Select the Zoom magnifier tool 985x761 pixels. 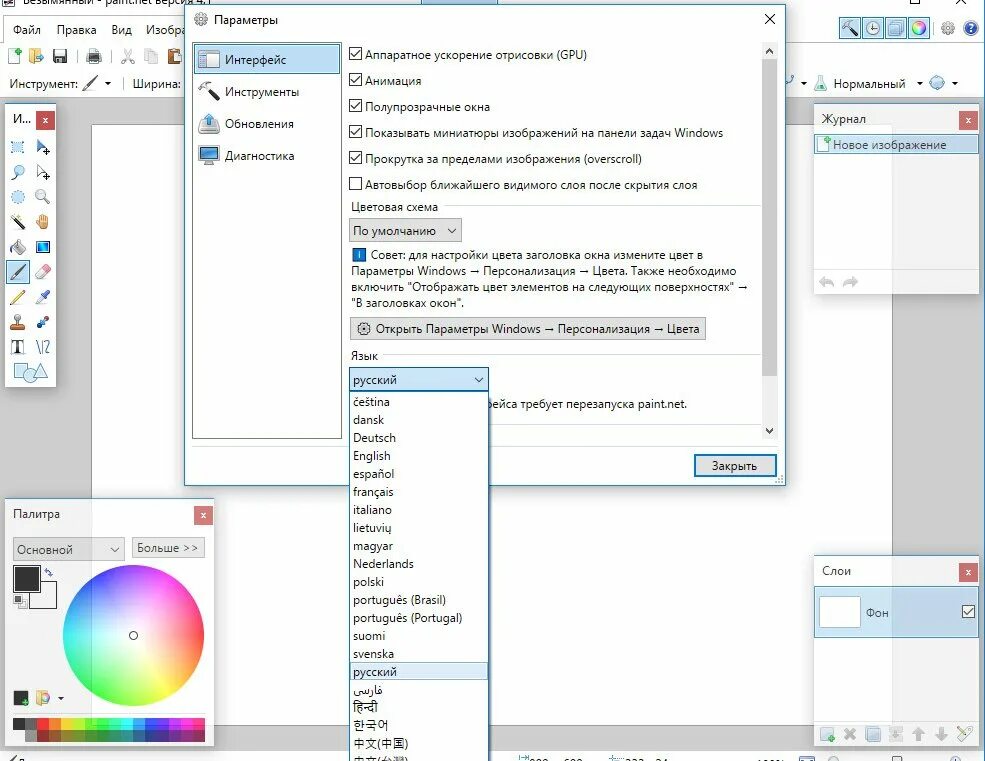43,197
